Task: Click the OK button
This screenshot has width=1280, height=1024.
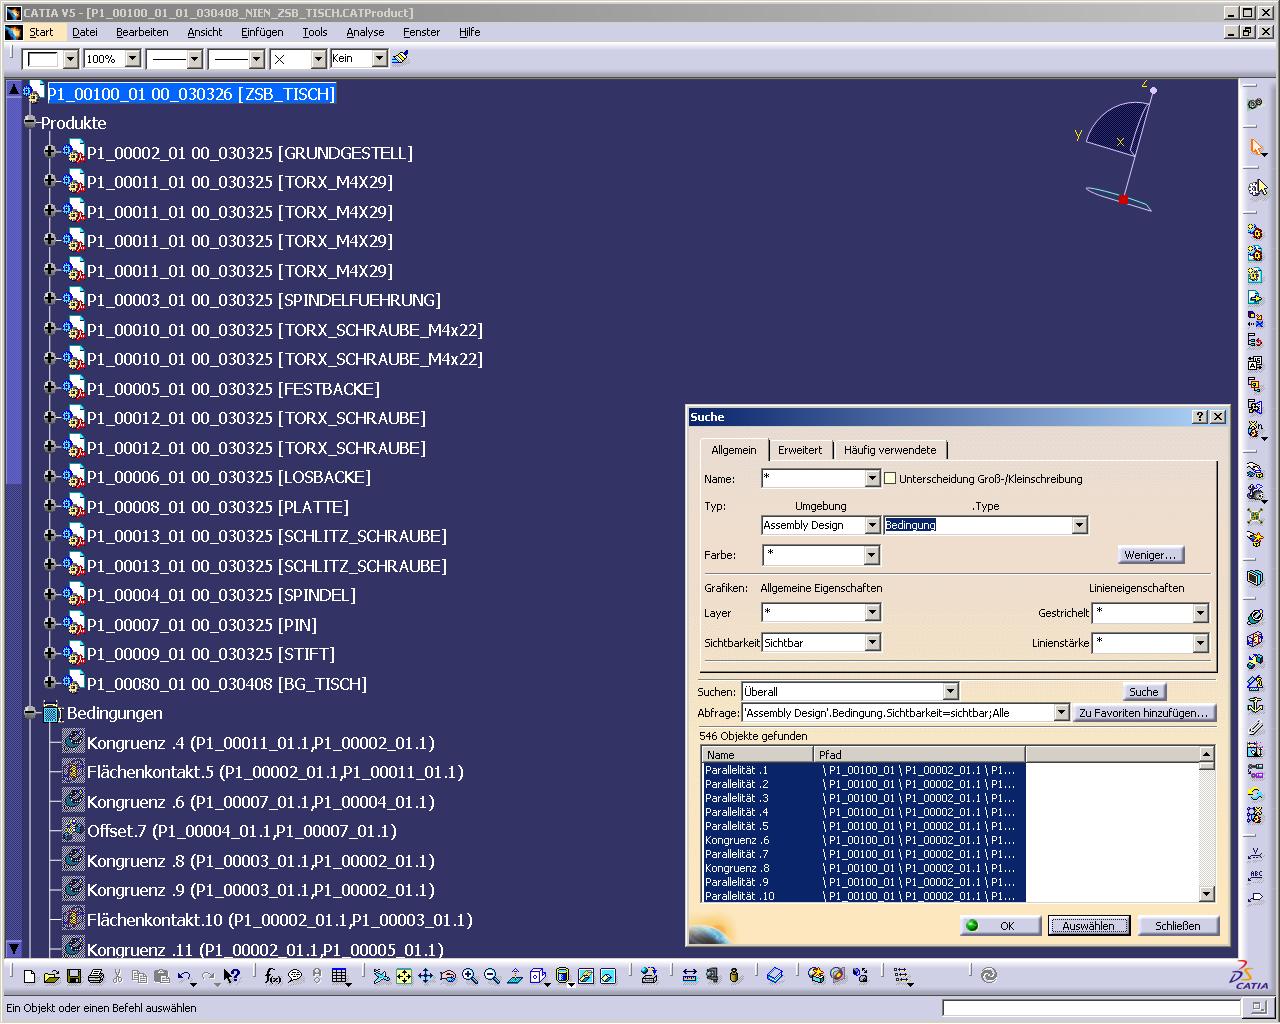Action: [x=1001, y=925]
